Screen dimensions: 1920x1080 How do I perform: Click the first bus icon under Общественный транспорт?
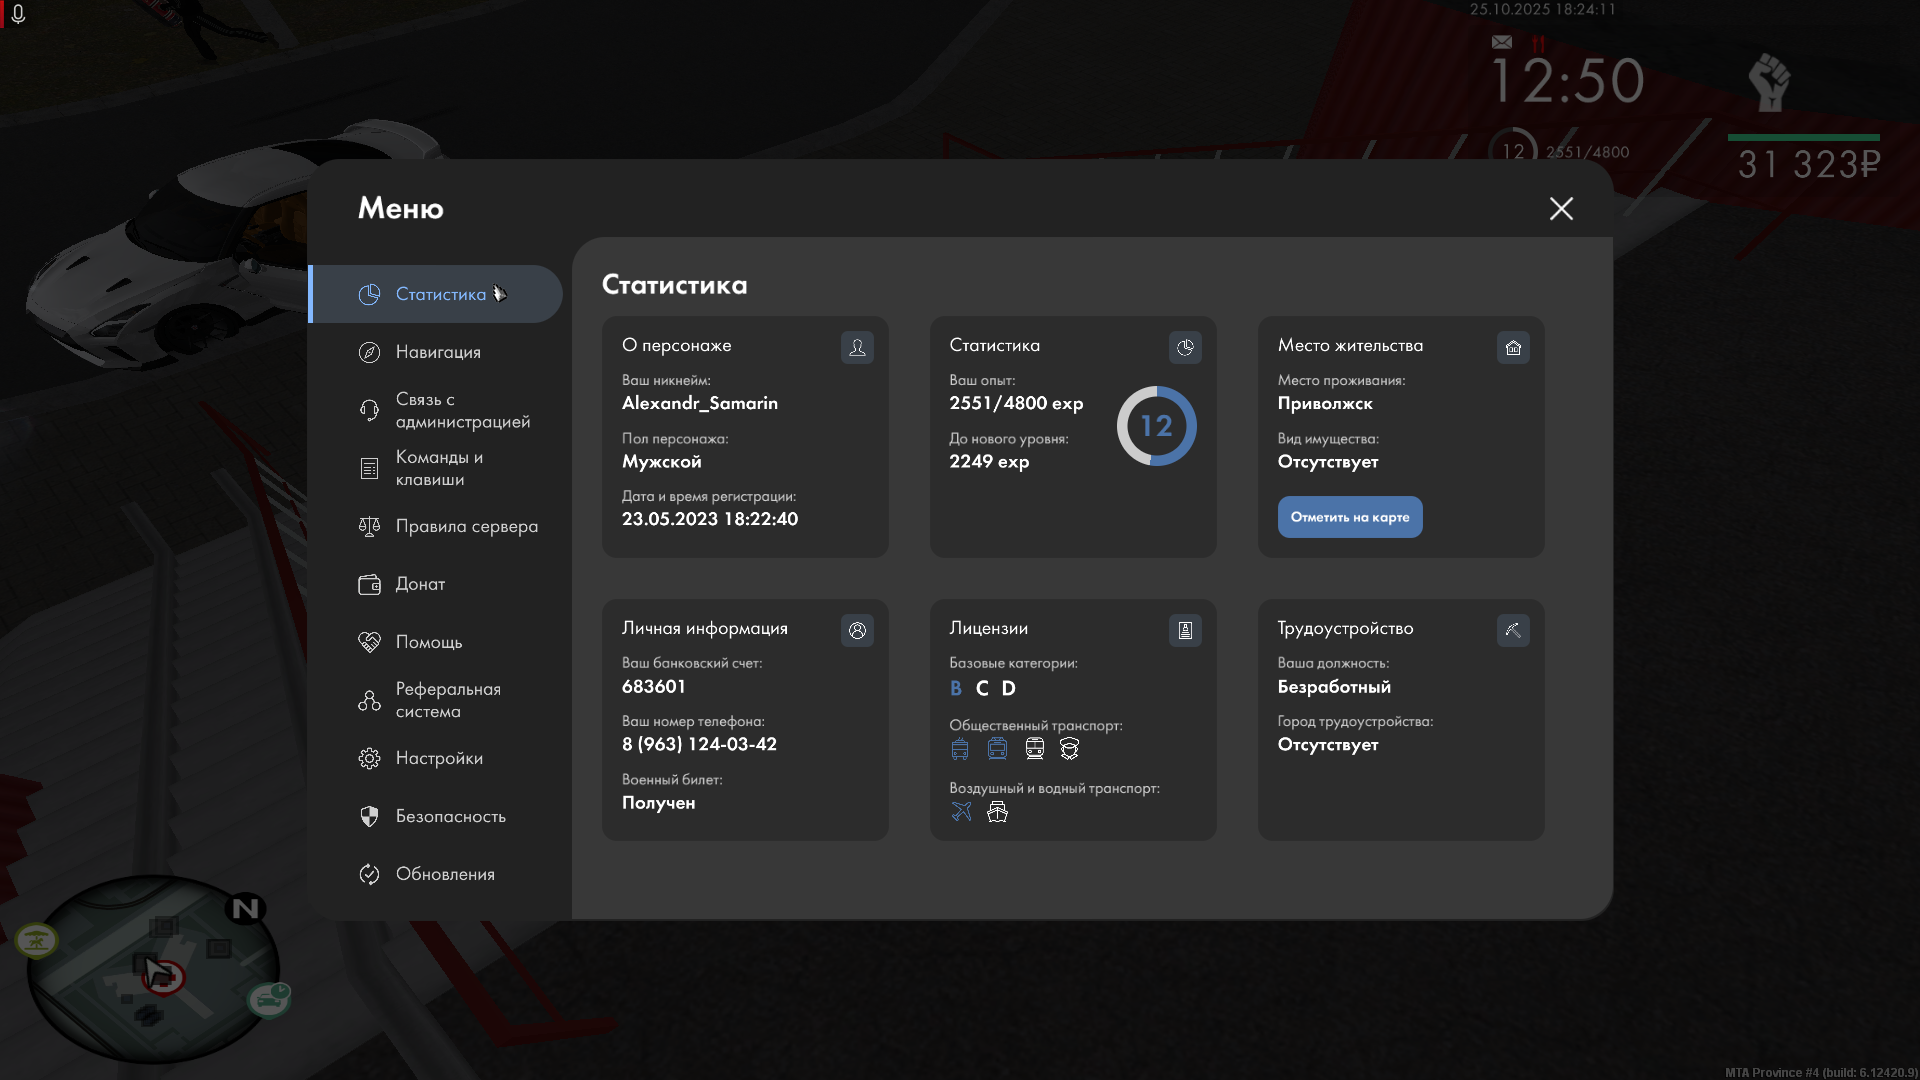[x=960, y=748]
